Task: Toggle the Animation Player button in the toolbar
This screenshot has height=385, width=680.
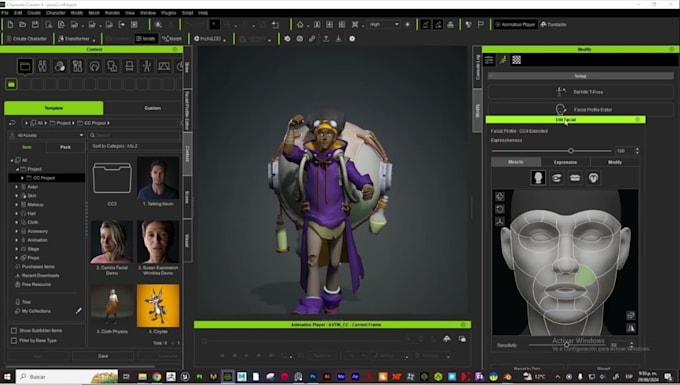Action: (515, 25)
